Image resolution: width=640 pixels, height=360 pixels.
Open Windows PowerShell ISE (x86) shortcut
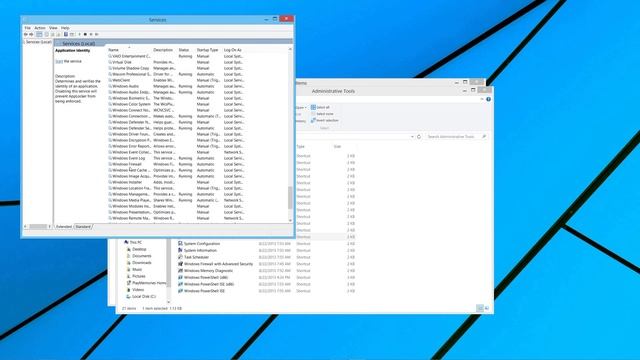pyautogui.click(x=206, y=284)
